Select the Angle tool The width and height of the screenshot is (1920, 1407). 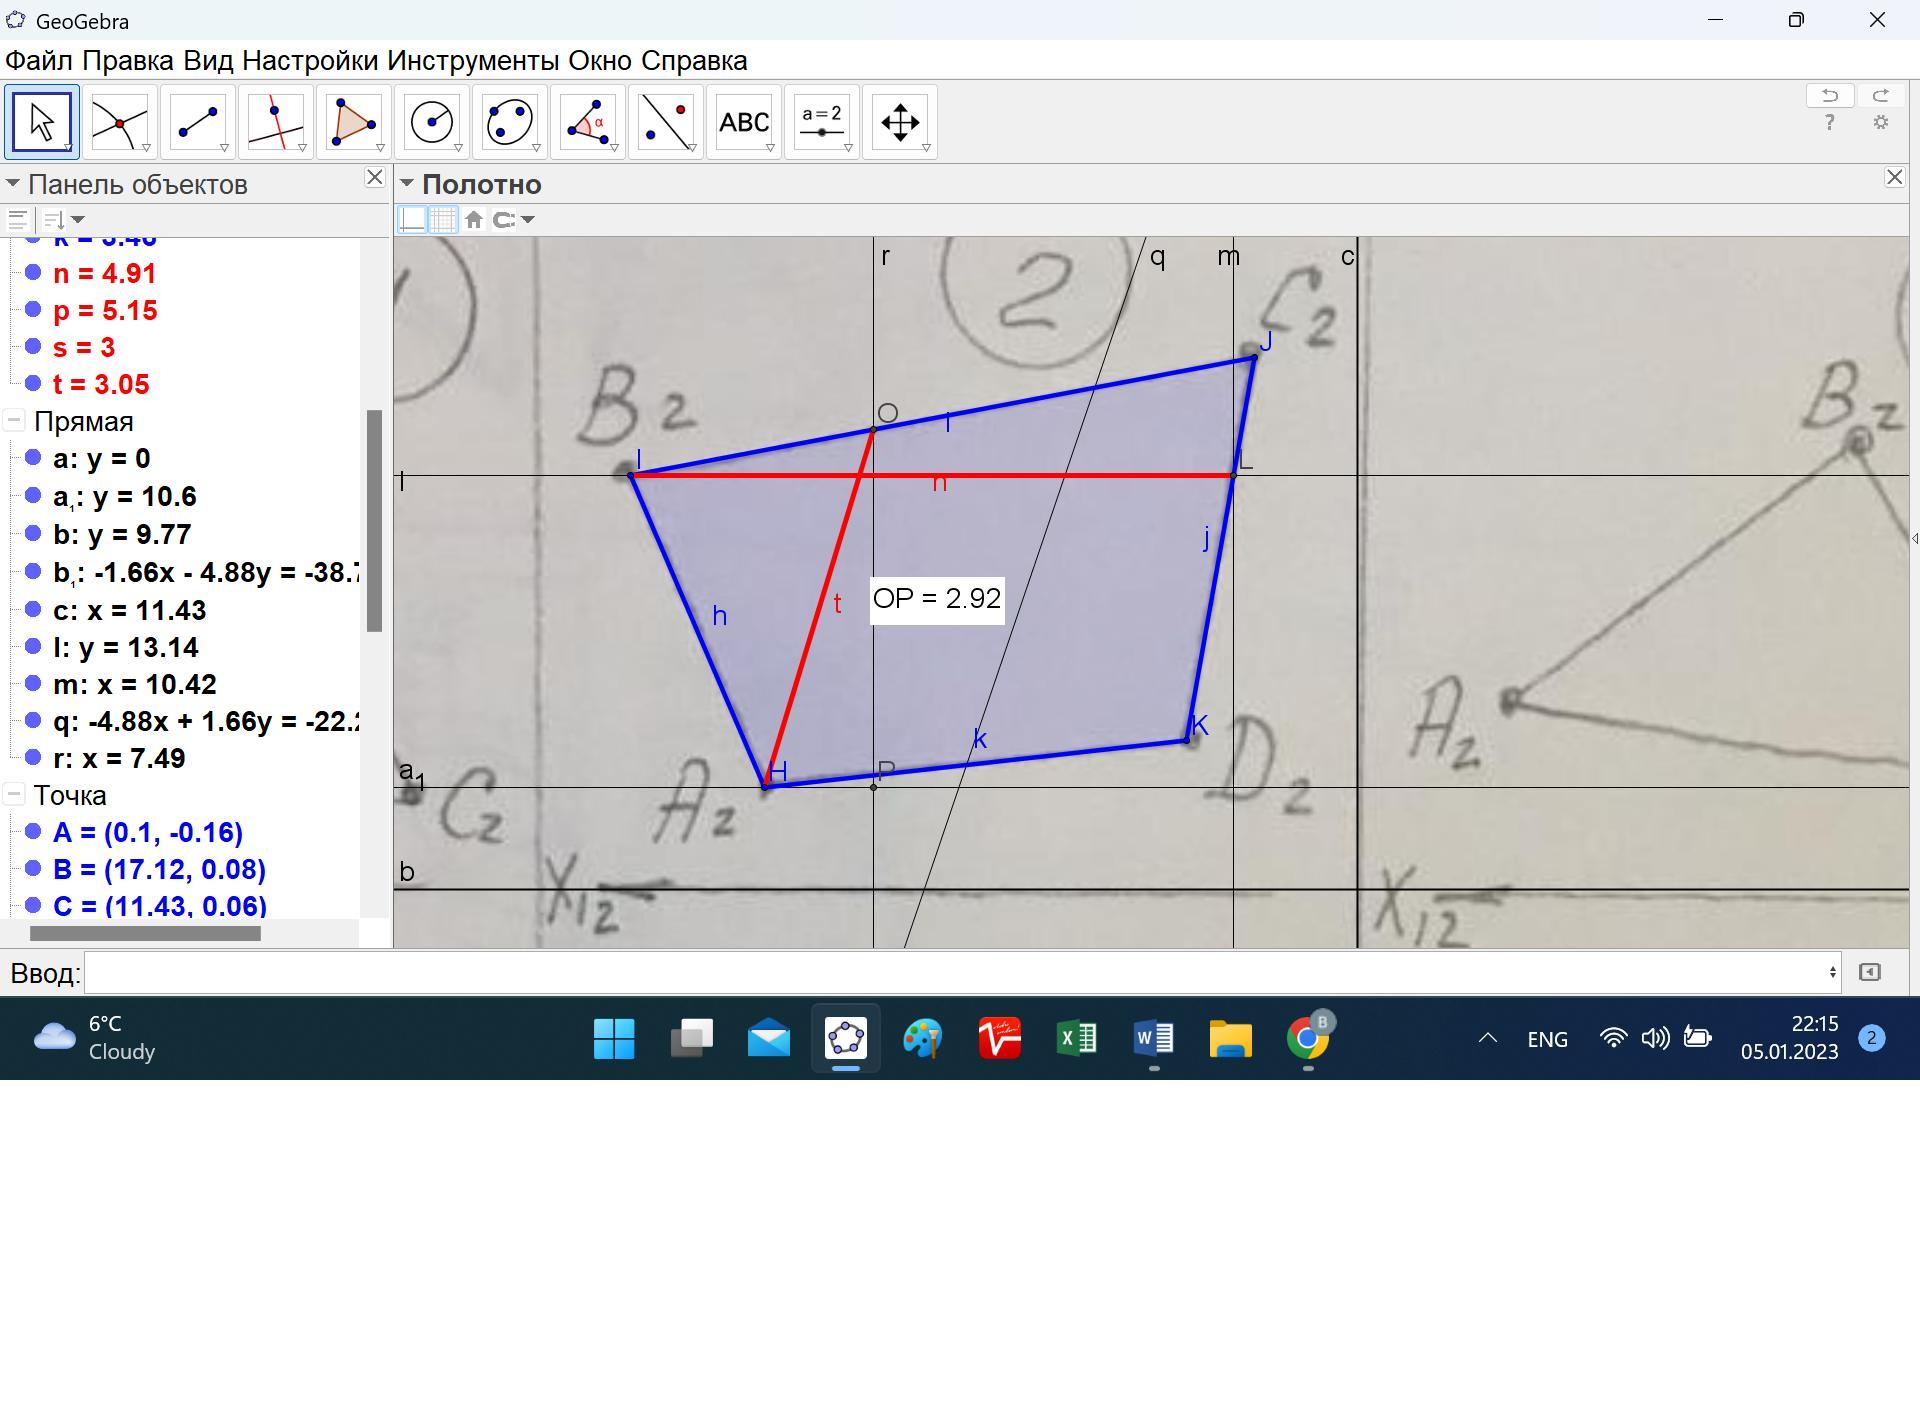(587, 122)
